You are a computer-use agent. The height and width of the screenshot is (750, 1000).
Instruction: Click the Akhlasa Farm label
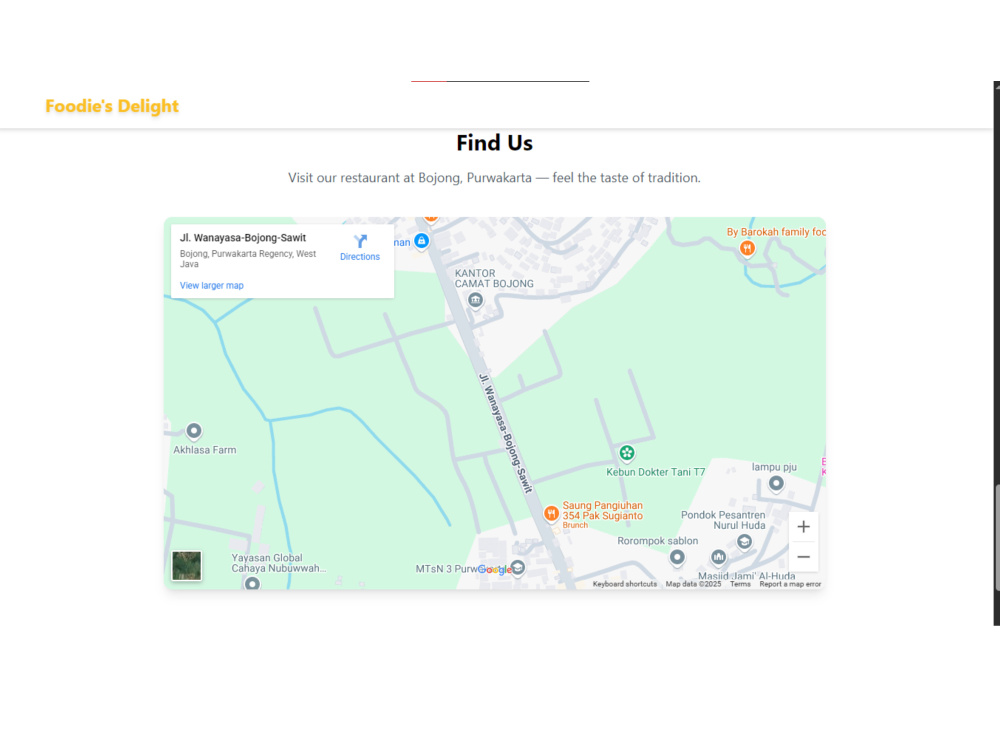[205, 450]
